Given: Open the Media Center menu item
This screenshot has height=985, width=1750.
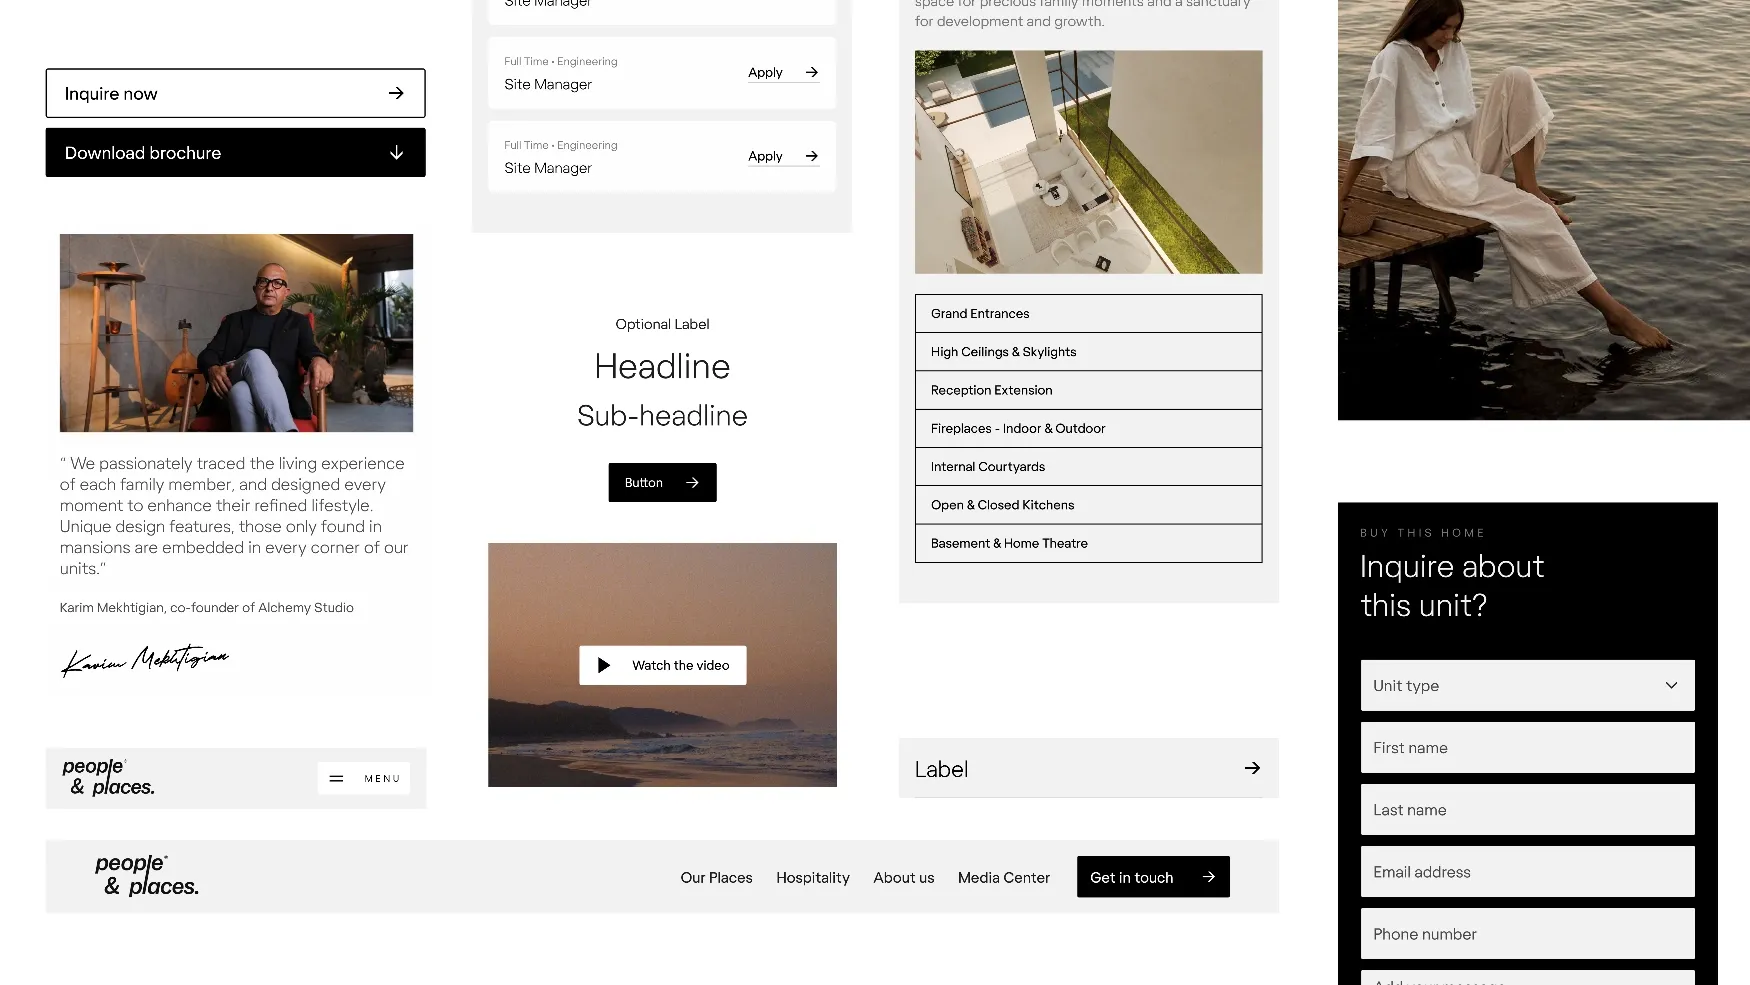Looking at the screenshot, I should pos(1004,877).
